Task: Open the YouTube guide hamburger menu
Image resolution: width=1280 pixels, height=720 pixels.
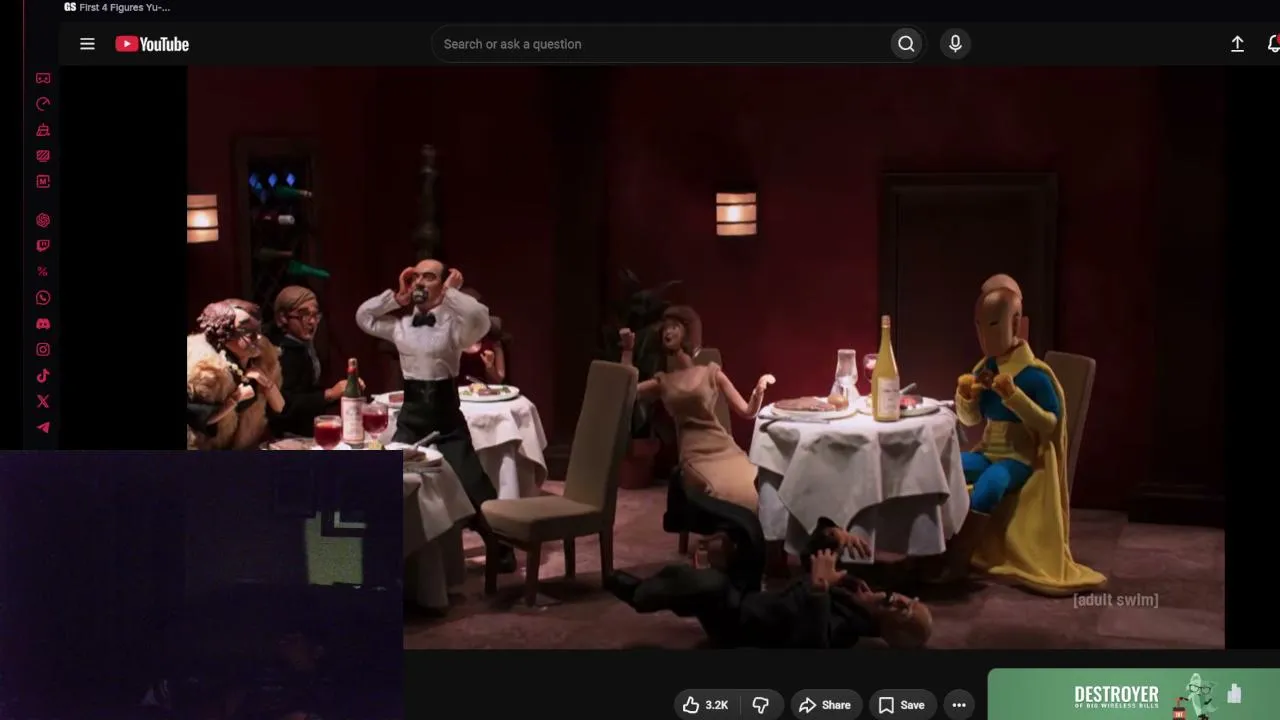Action: coord(87,44)
